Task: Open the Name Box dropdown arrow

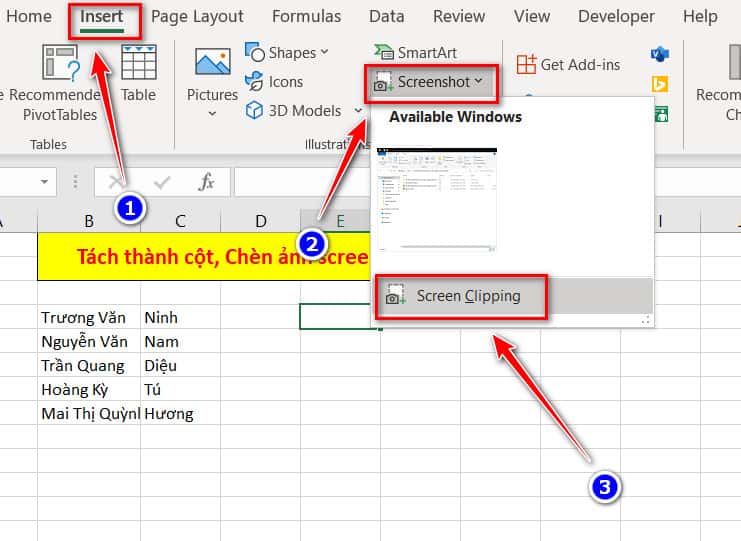Action: (x=44, y=182)
